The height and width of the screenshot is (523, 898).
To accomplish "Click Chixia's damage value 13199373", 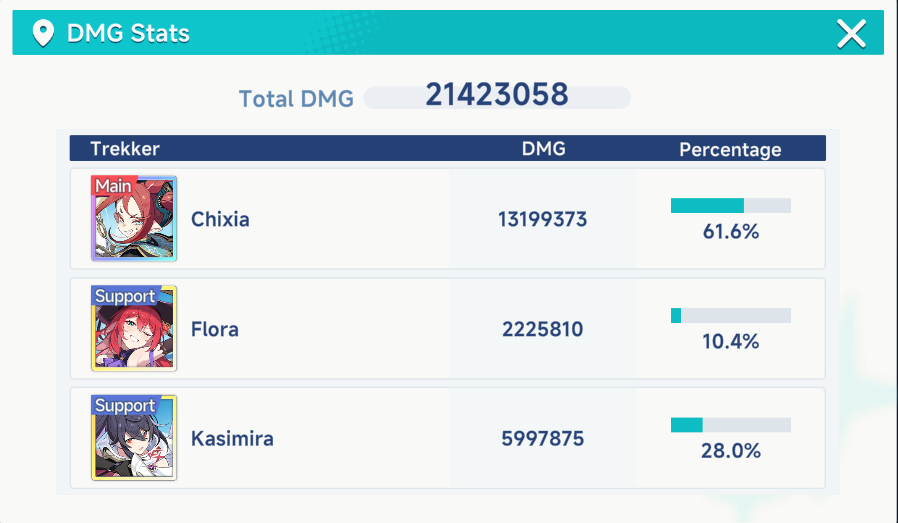I will [x=542, y=219].
